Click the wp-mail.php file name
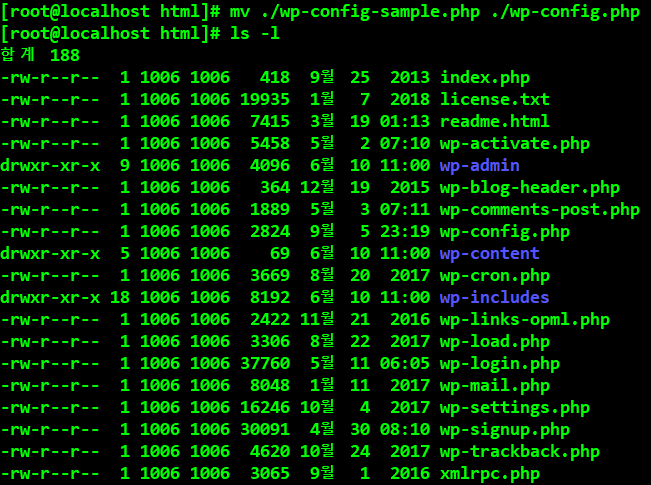Image resolution: width=651 pixels, height=485 pixels. pyautogui.click(x=495, y=386)
